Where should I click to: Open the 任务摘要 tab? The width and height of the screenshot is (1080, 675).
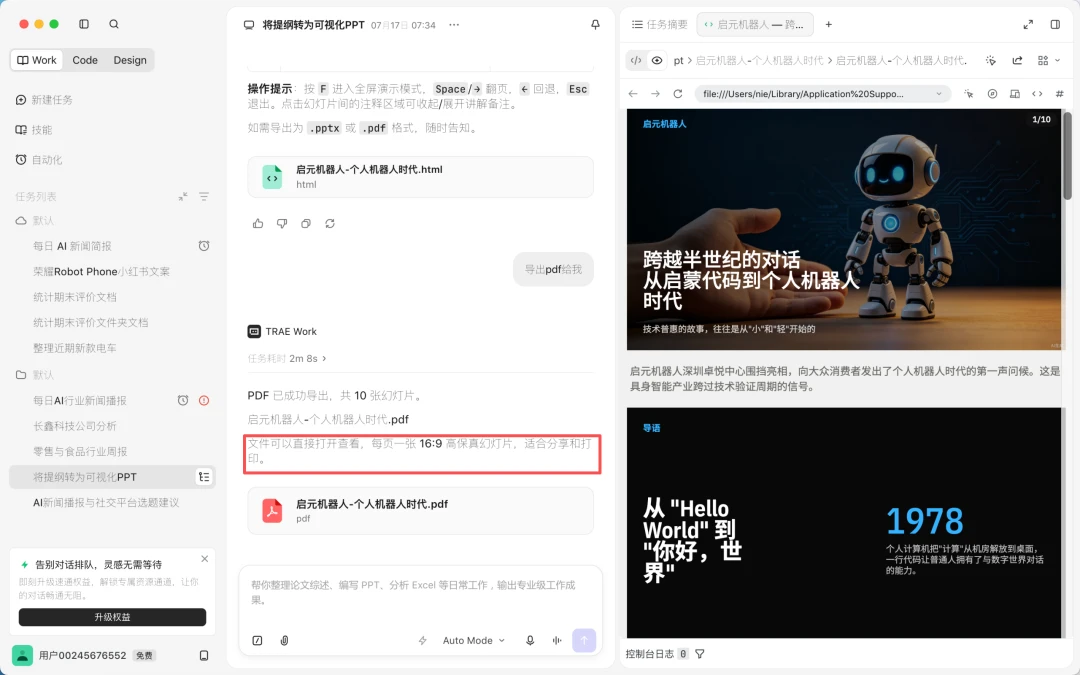[x=660, y=24]
